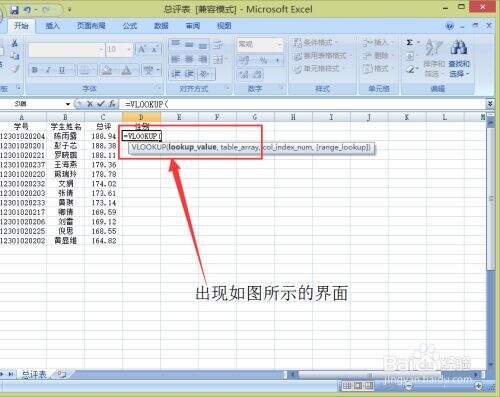Image resolution: width=500 pixels, height=397 pixels.
Task: Open Insert Function fx icon
Action: pos(112,104)
